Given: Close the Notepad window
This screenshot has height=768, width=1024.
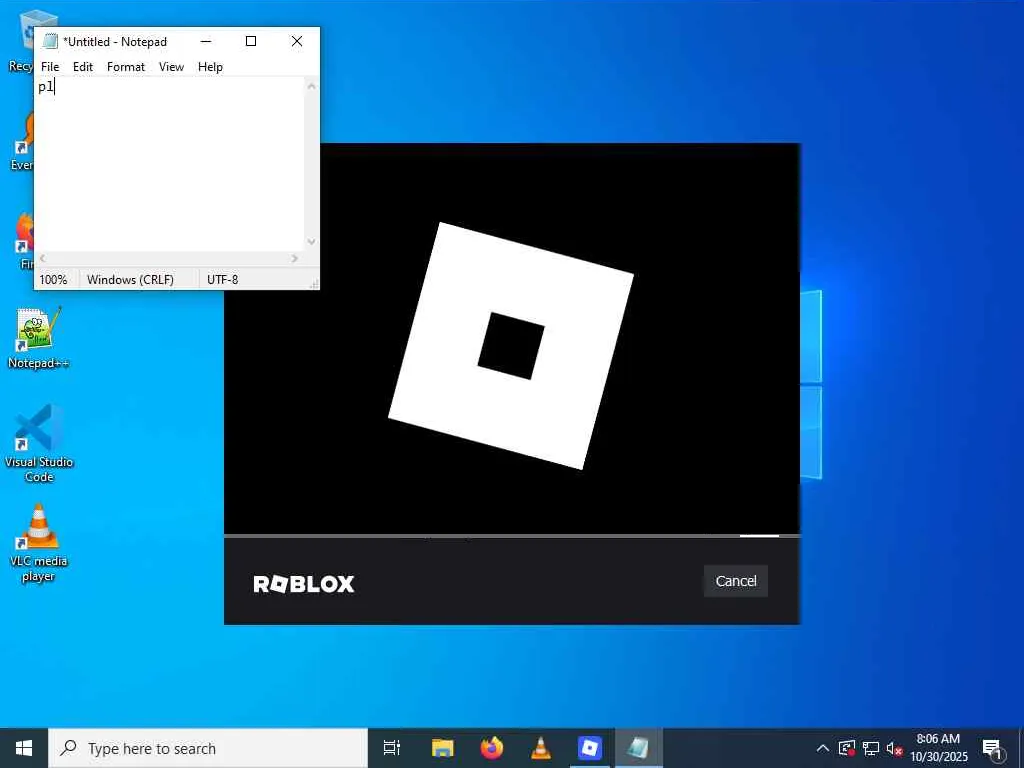Looking at the screenshot, I should click(296, 41).
